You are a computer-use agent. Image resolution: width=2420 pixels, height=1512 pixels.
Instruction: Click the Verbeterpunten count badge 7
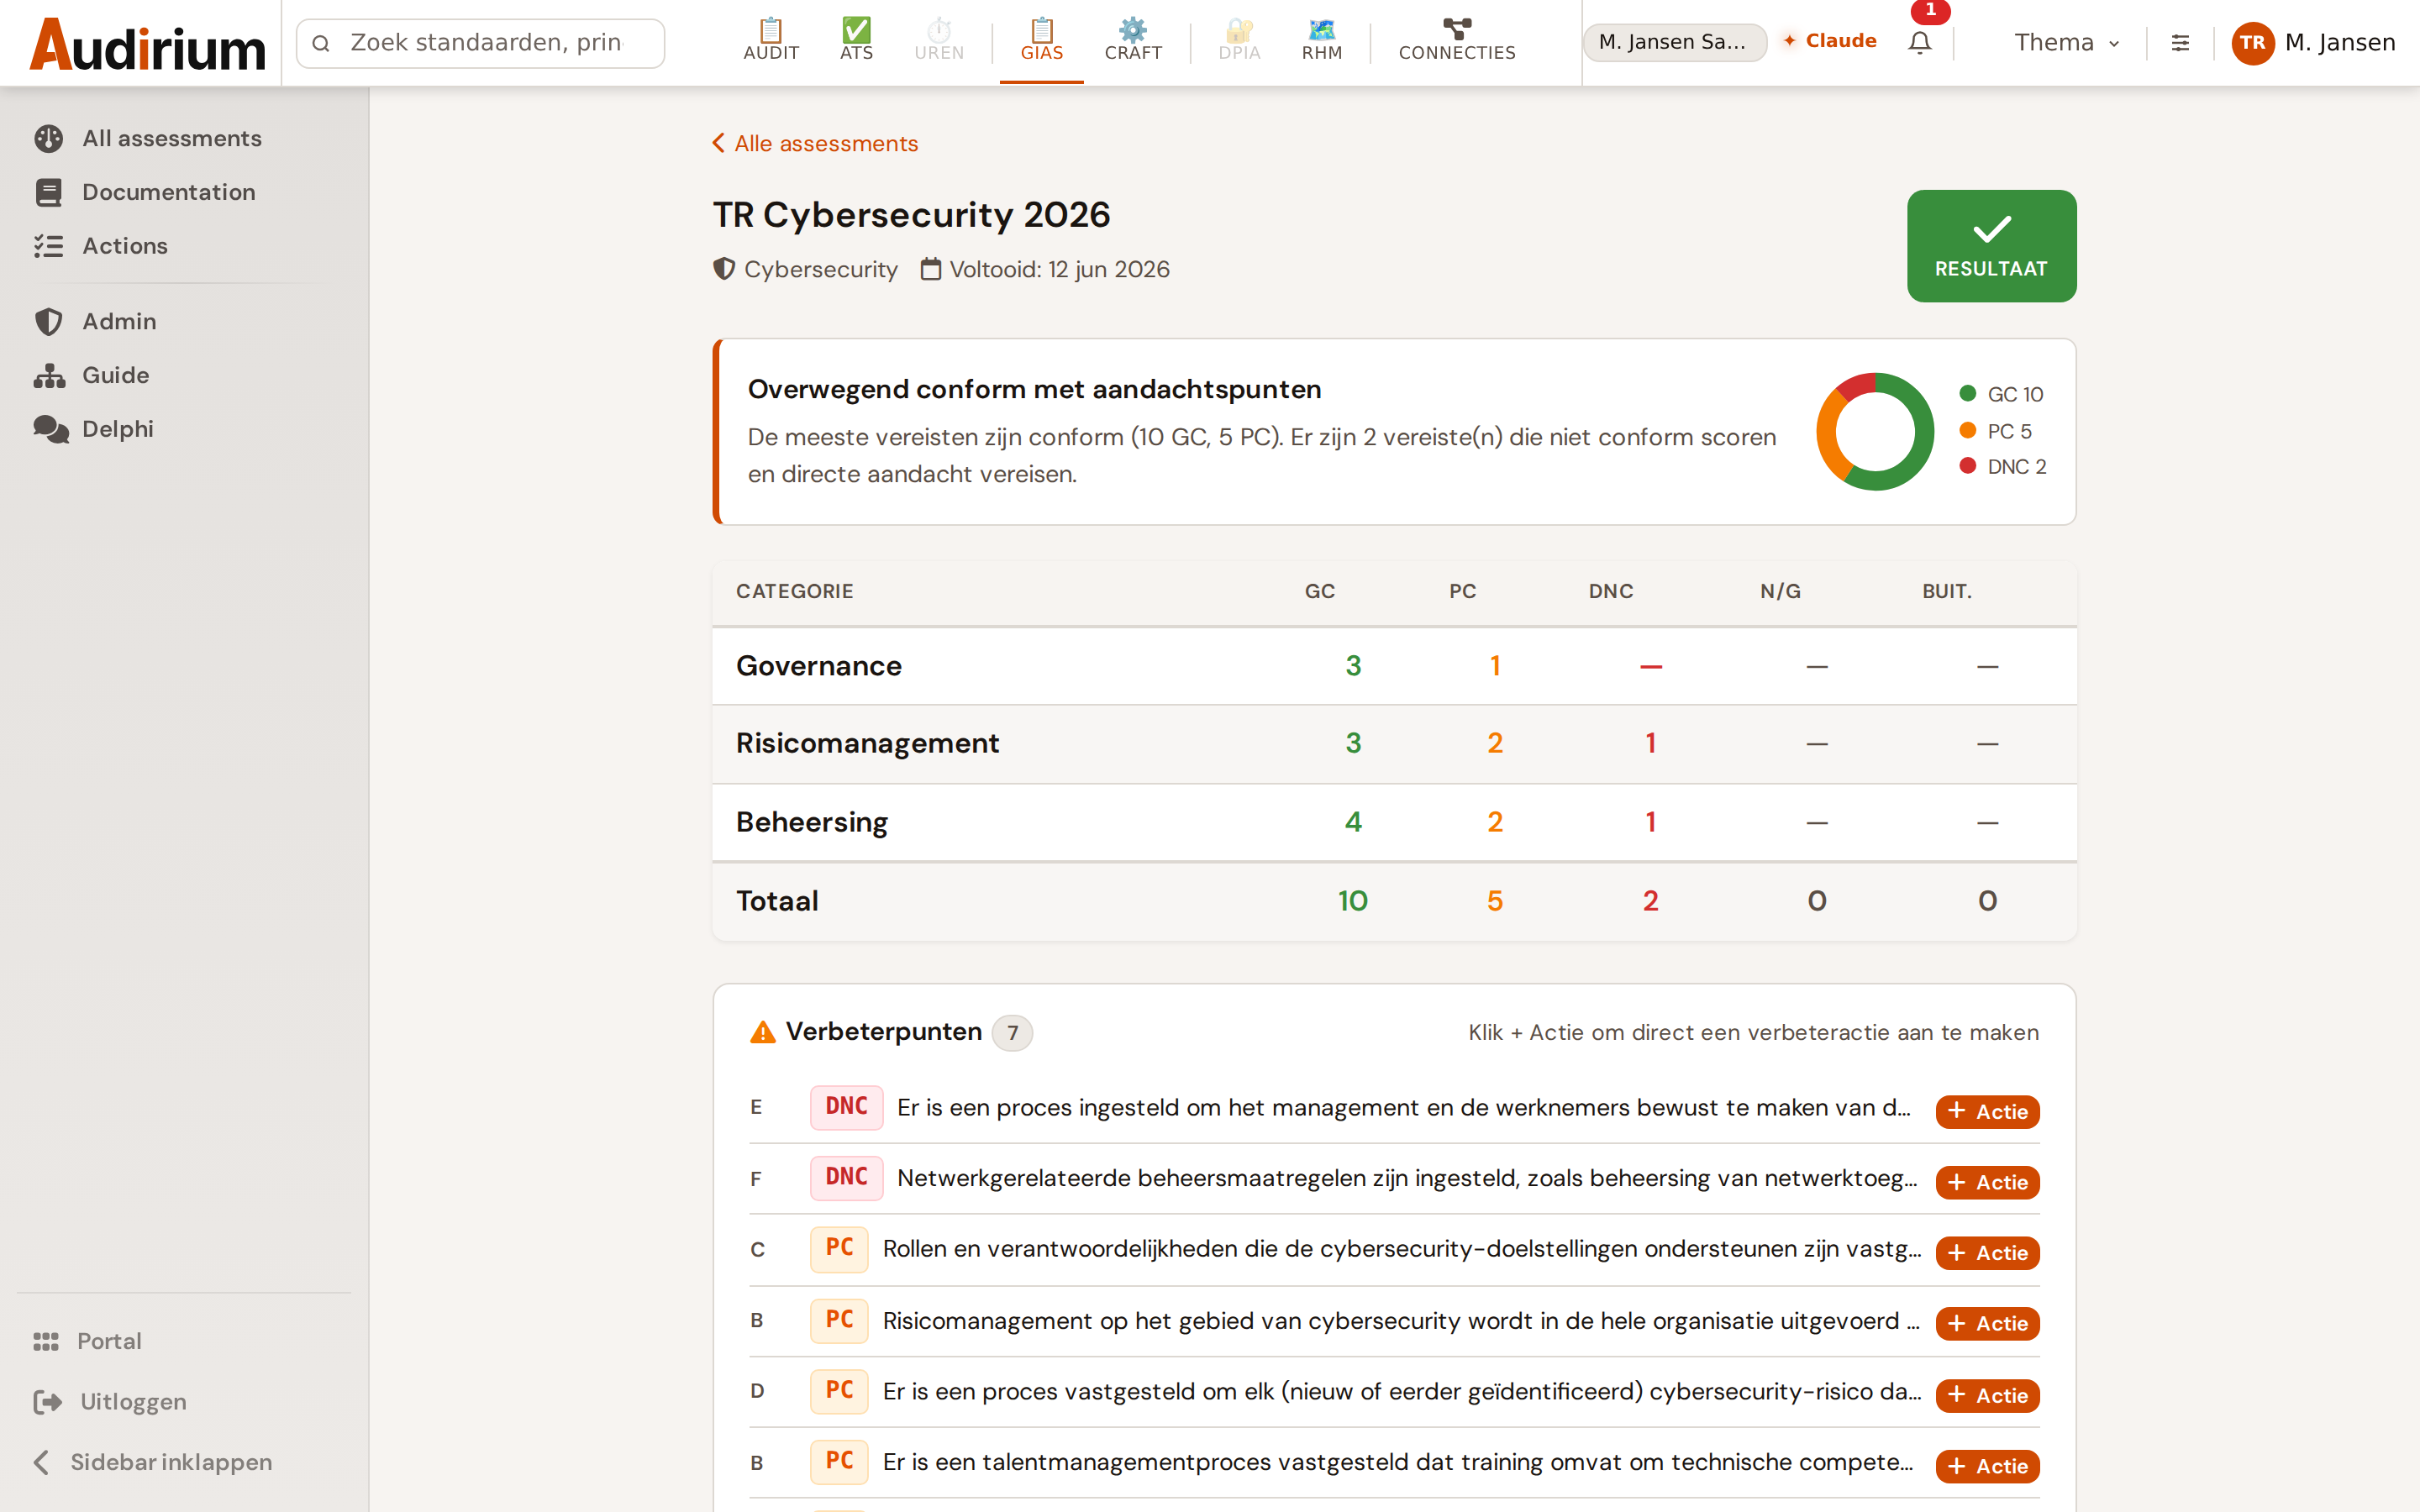pyautogui.click(x=1012, y=1033)
